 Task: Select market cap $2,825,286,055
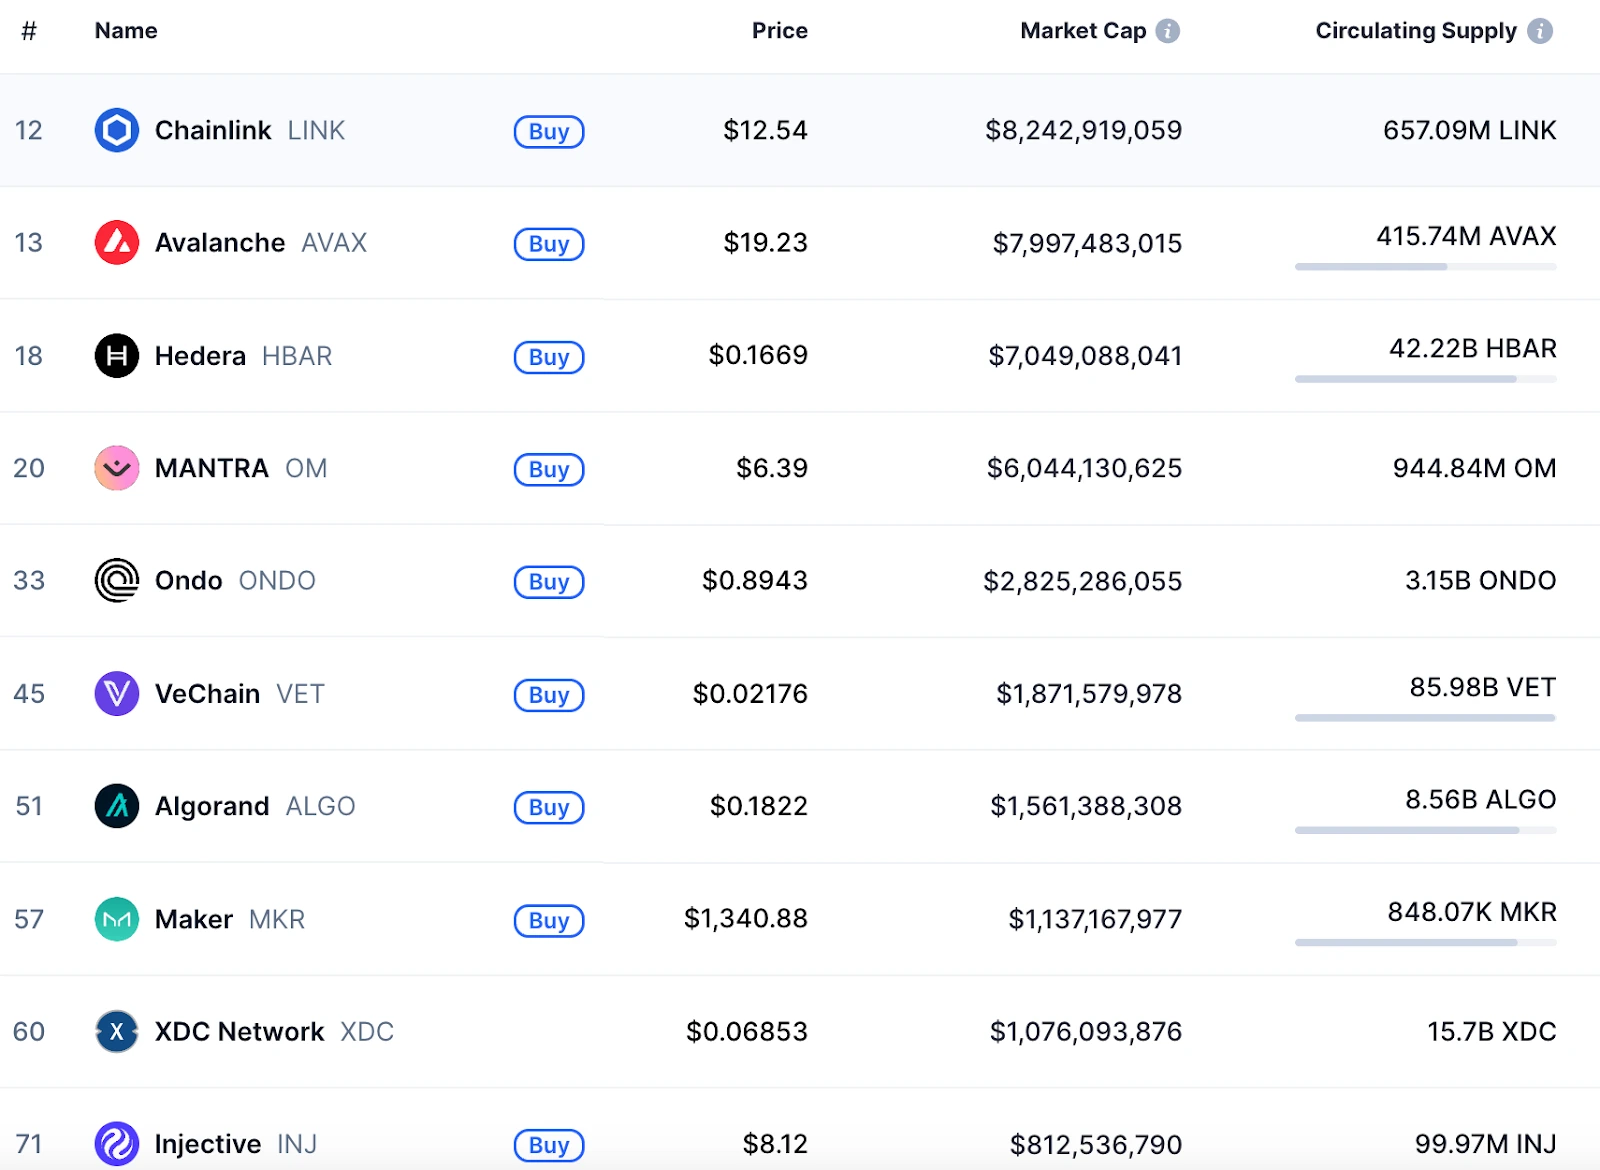pyautogui.click(x=1082, y=581)
